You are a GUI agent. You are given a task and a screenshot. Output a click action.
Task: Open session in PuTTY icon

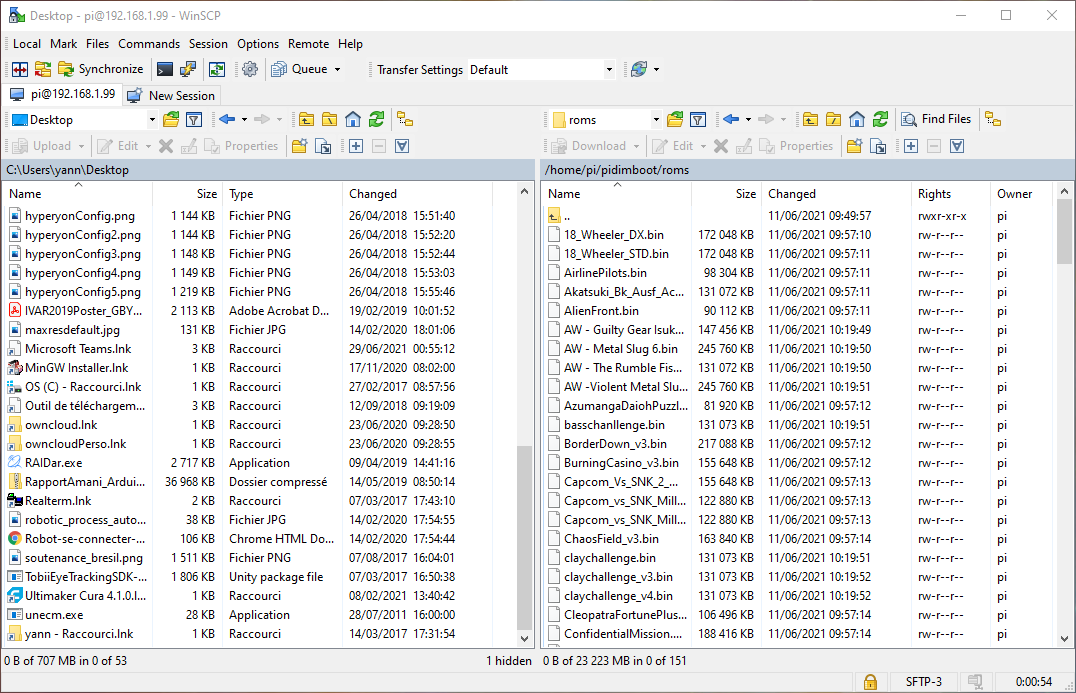click(x=187, y=69)
